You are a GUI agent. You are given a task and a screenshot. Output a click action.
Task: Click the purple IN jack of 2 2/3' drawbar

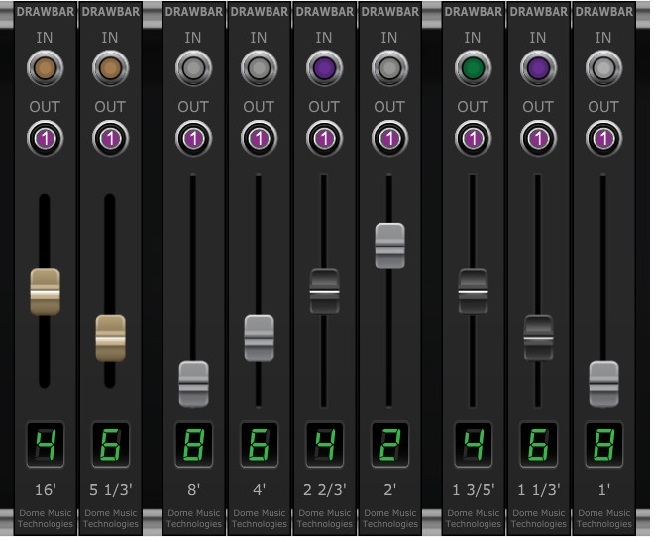point(324,68)
